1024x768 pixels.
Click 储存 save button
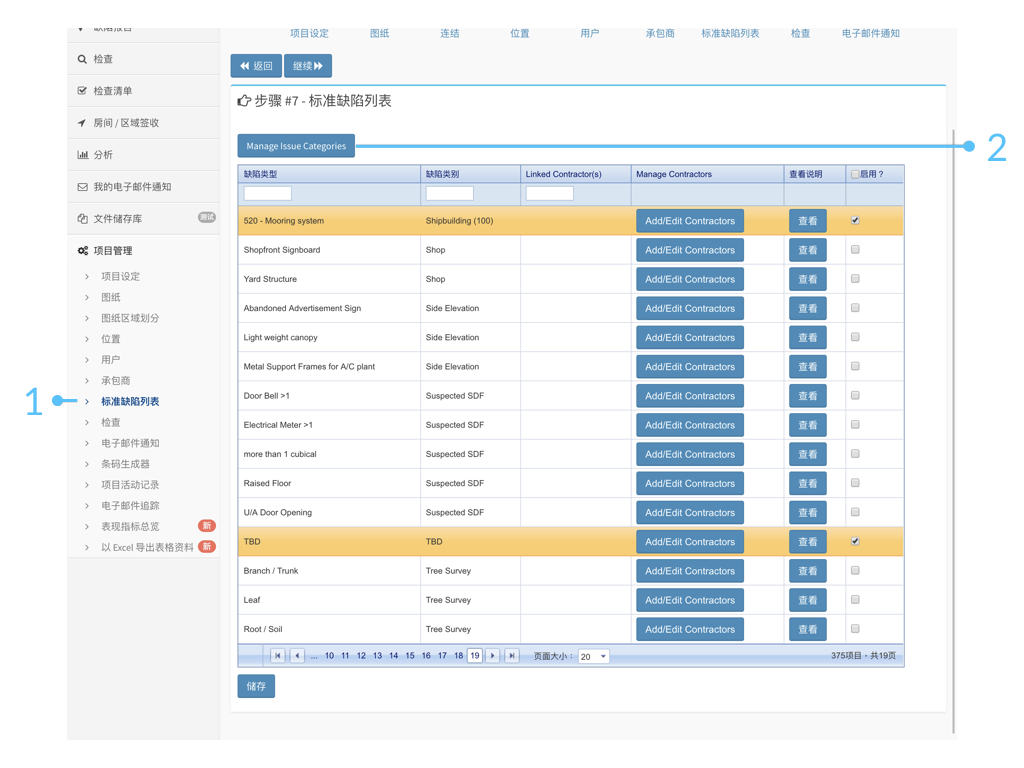256,686
